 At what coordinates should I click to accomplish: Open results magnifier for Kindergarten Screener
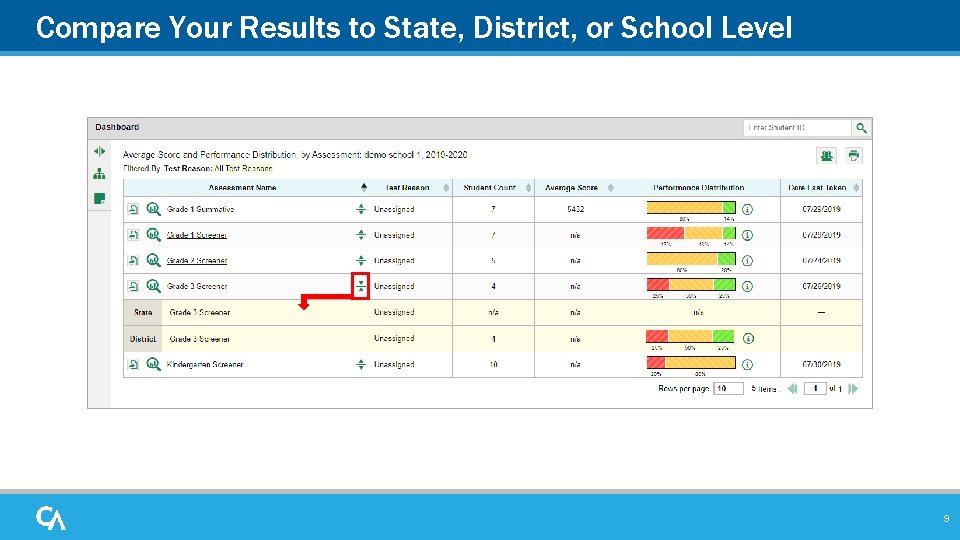(x=153, y=365)
